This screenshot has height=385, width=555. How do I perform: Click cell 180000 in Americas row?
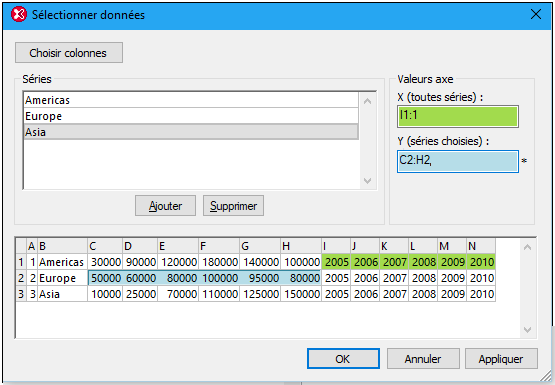[x=219, y=262]
